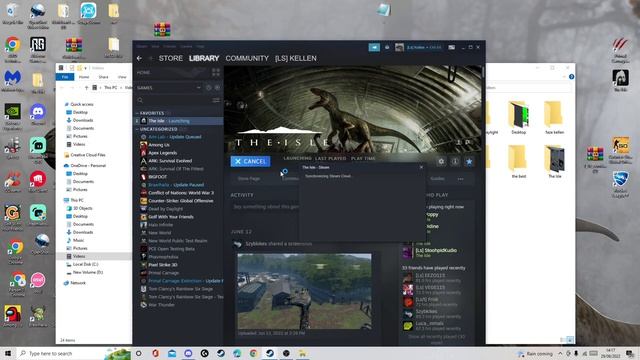Open the Help menu in Steam
The width and height of the screenshot is (640, 360).
coord(200,47)
